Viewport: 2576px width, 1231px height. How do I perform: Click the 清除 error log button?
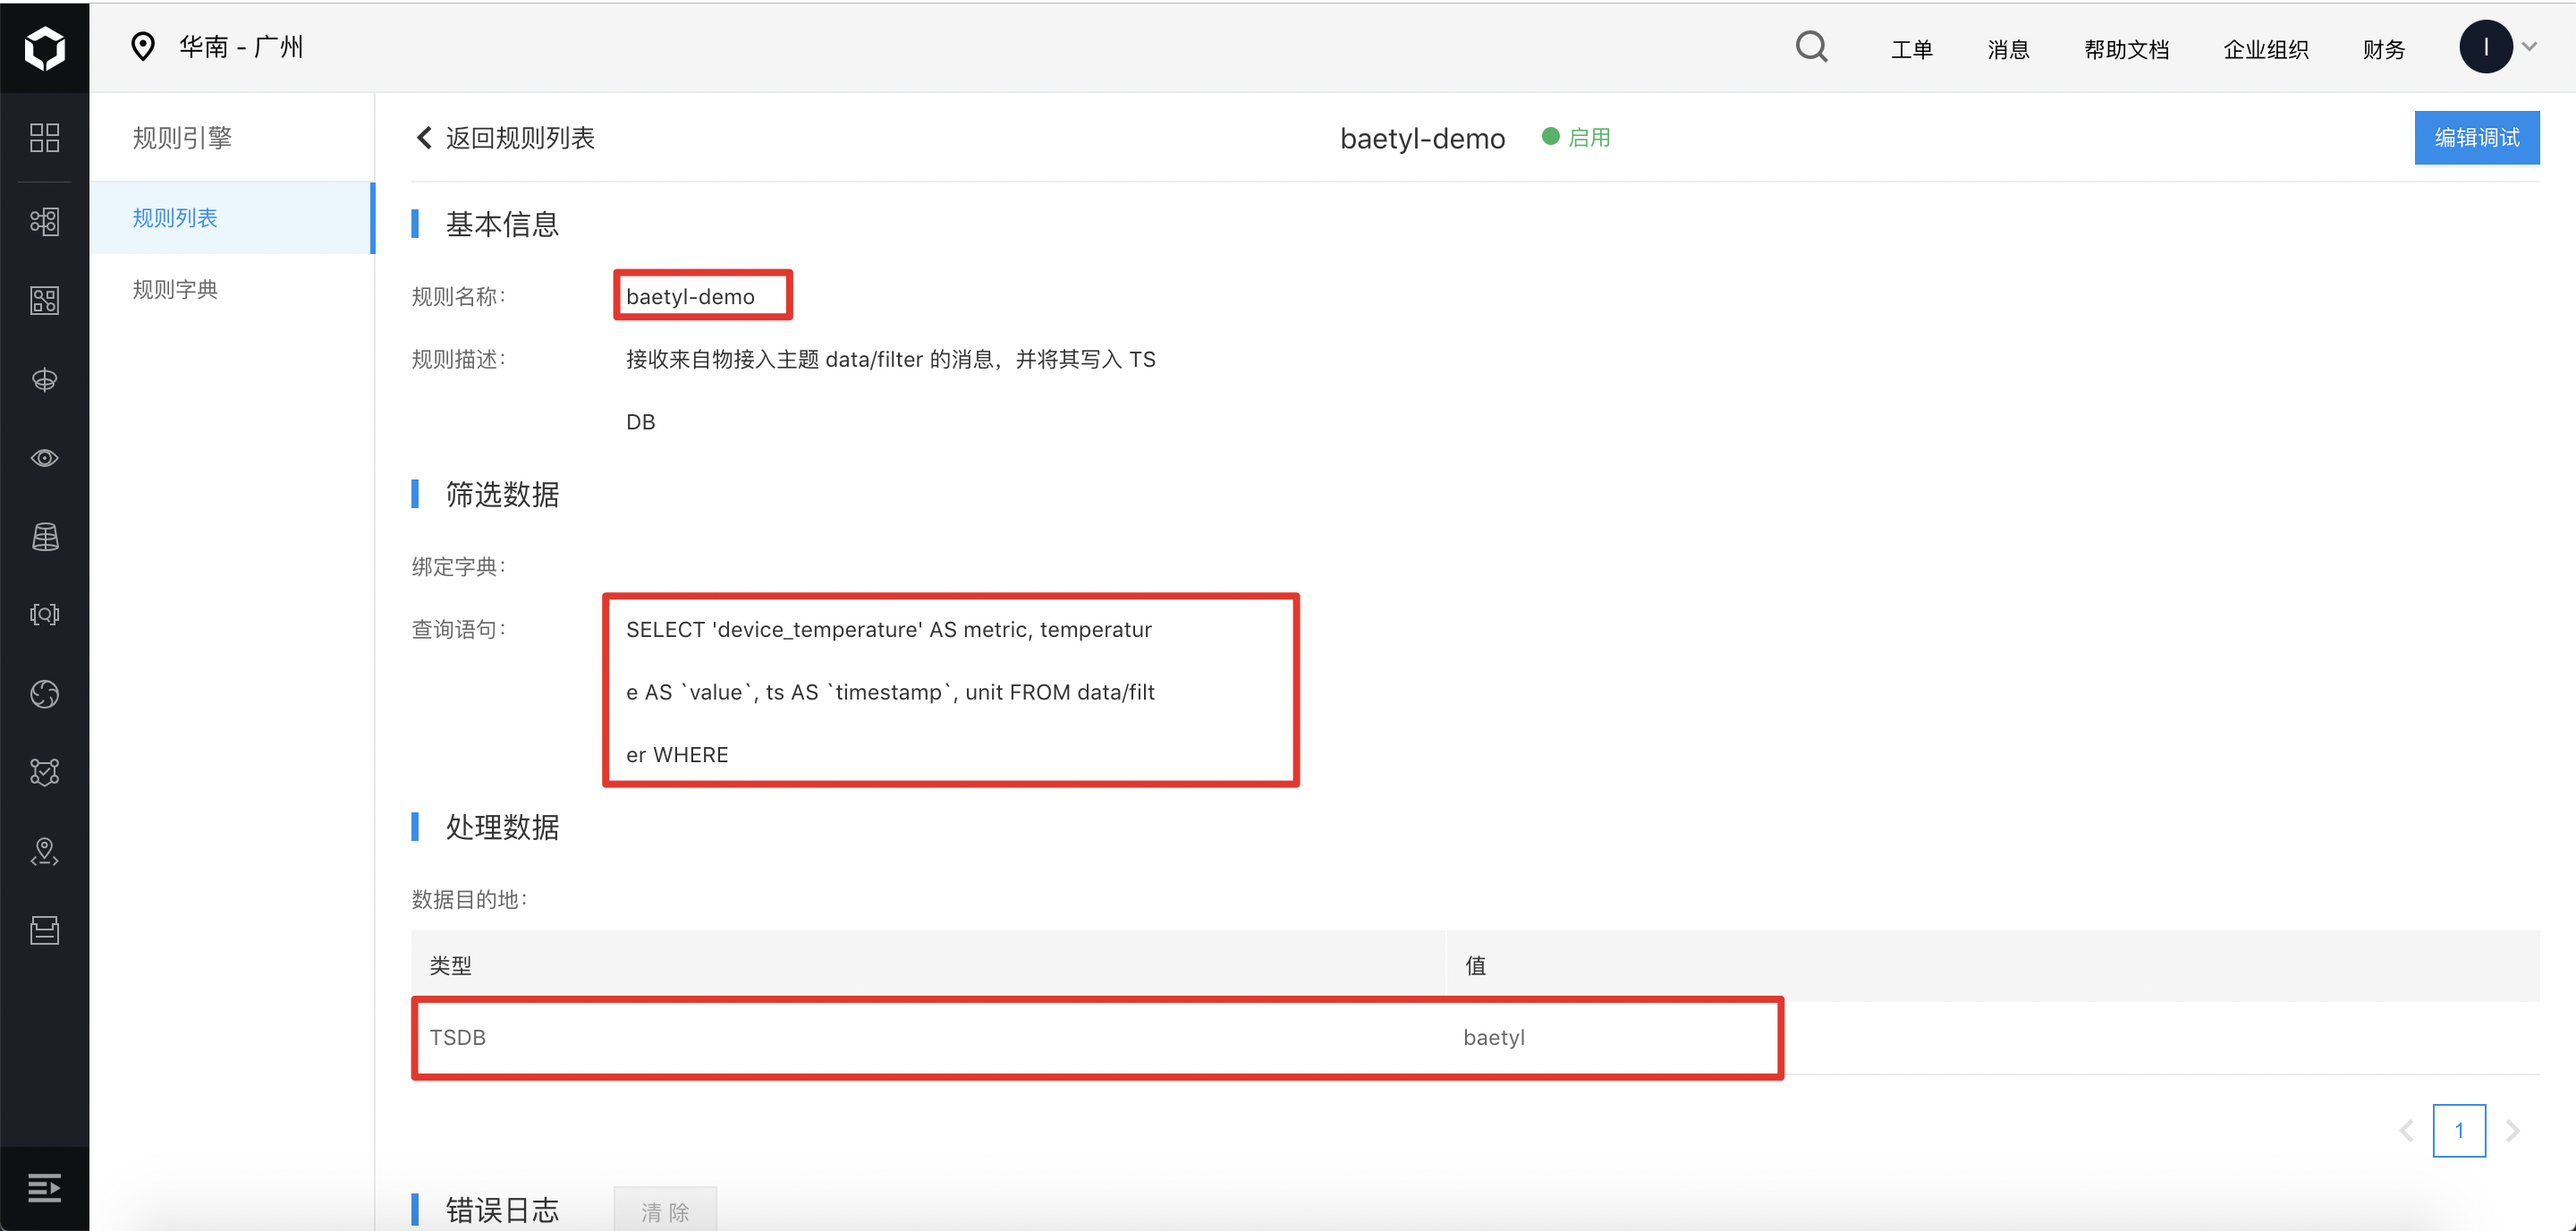tap(665, 1211)
